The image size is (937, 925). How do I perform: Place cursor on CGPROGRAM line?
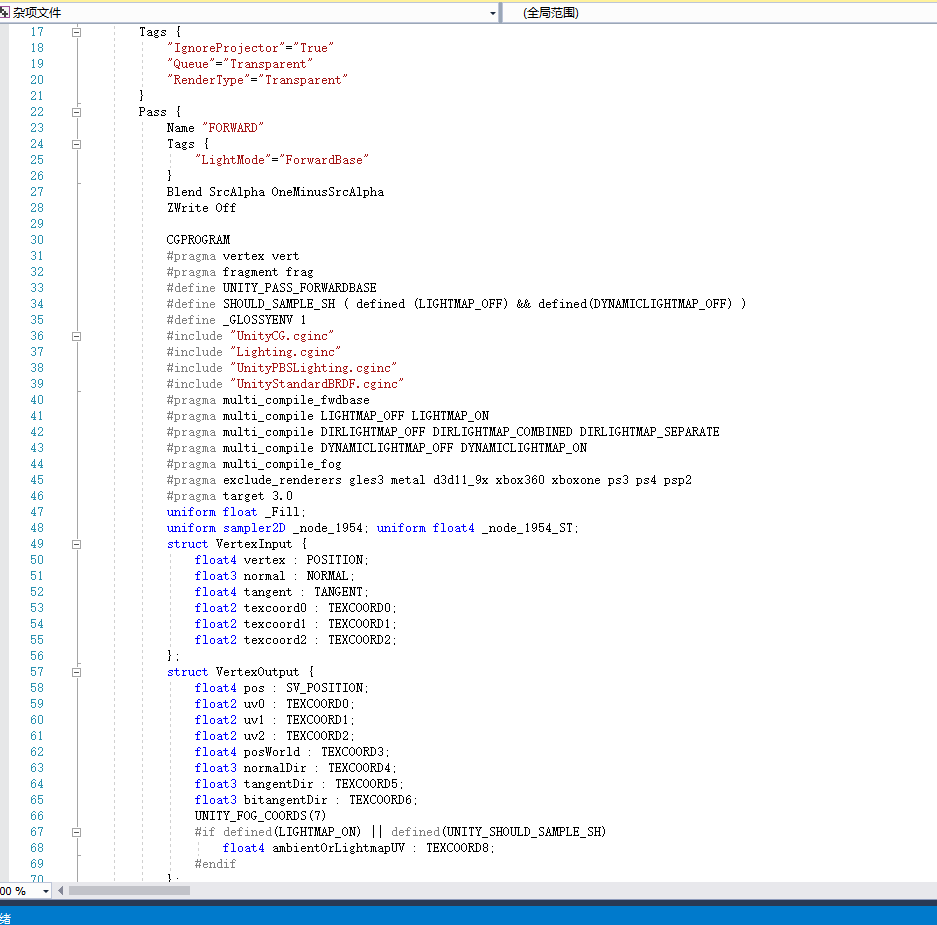tap(198, 240)
